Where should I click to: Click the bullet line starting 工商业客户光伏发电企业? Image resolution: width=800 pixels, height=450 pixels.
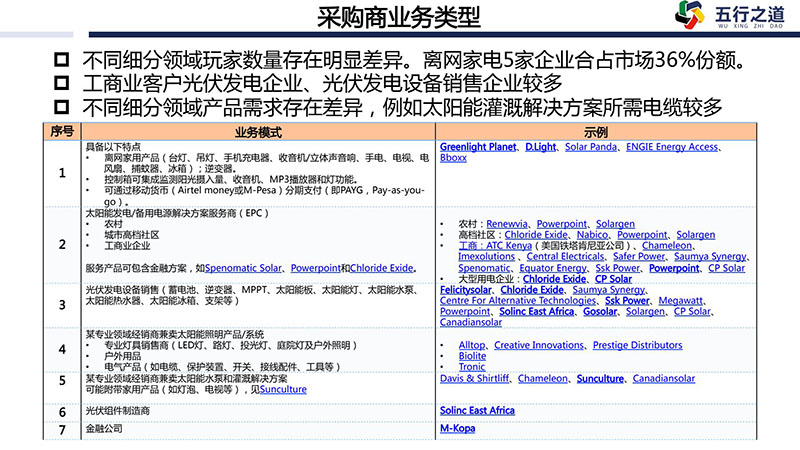pos(322,83)
